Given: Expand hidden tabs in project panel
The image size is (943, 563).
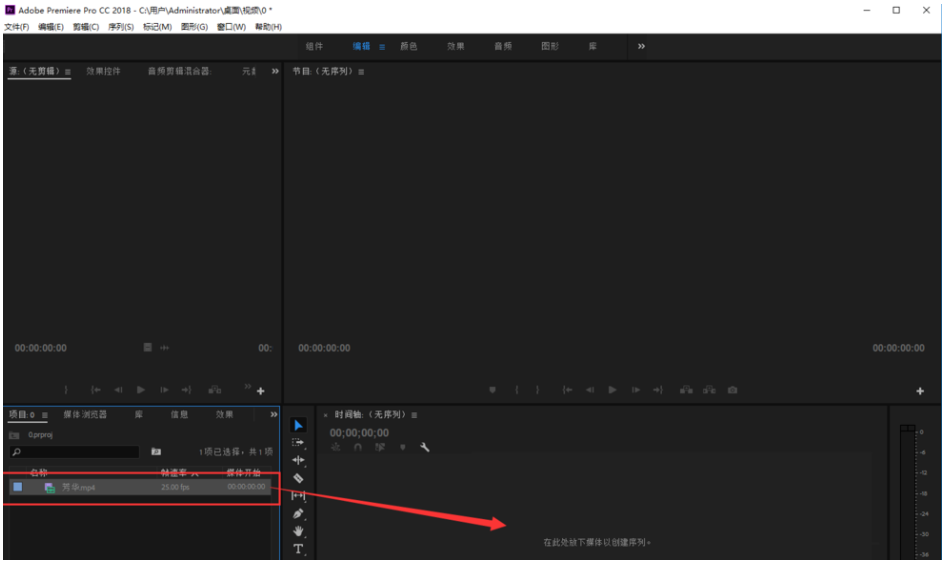Looking at the screenshot, I should [x=273, y=414].
